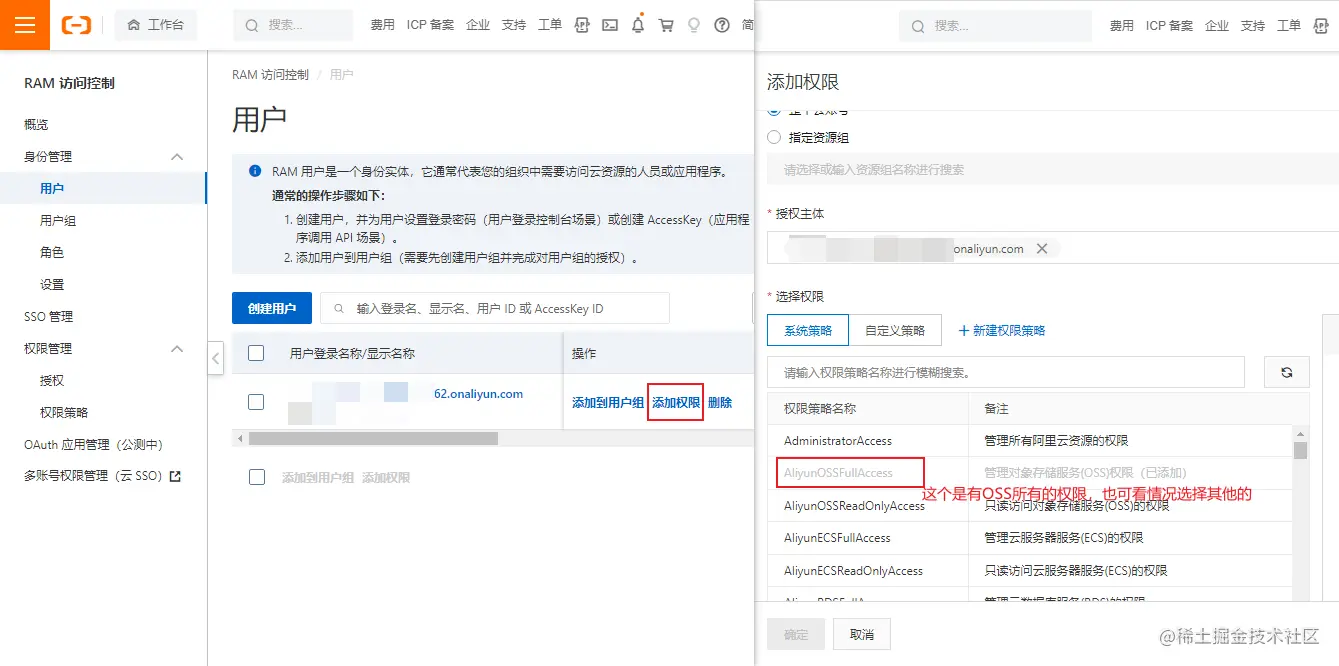Click the Alibaba Cloud logo
This screenshot has width=1339, height=666.
click(76, 25)
